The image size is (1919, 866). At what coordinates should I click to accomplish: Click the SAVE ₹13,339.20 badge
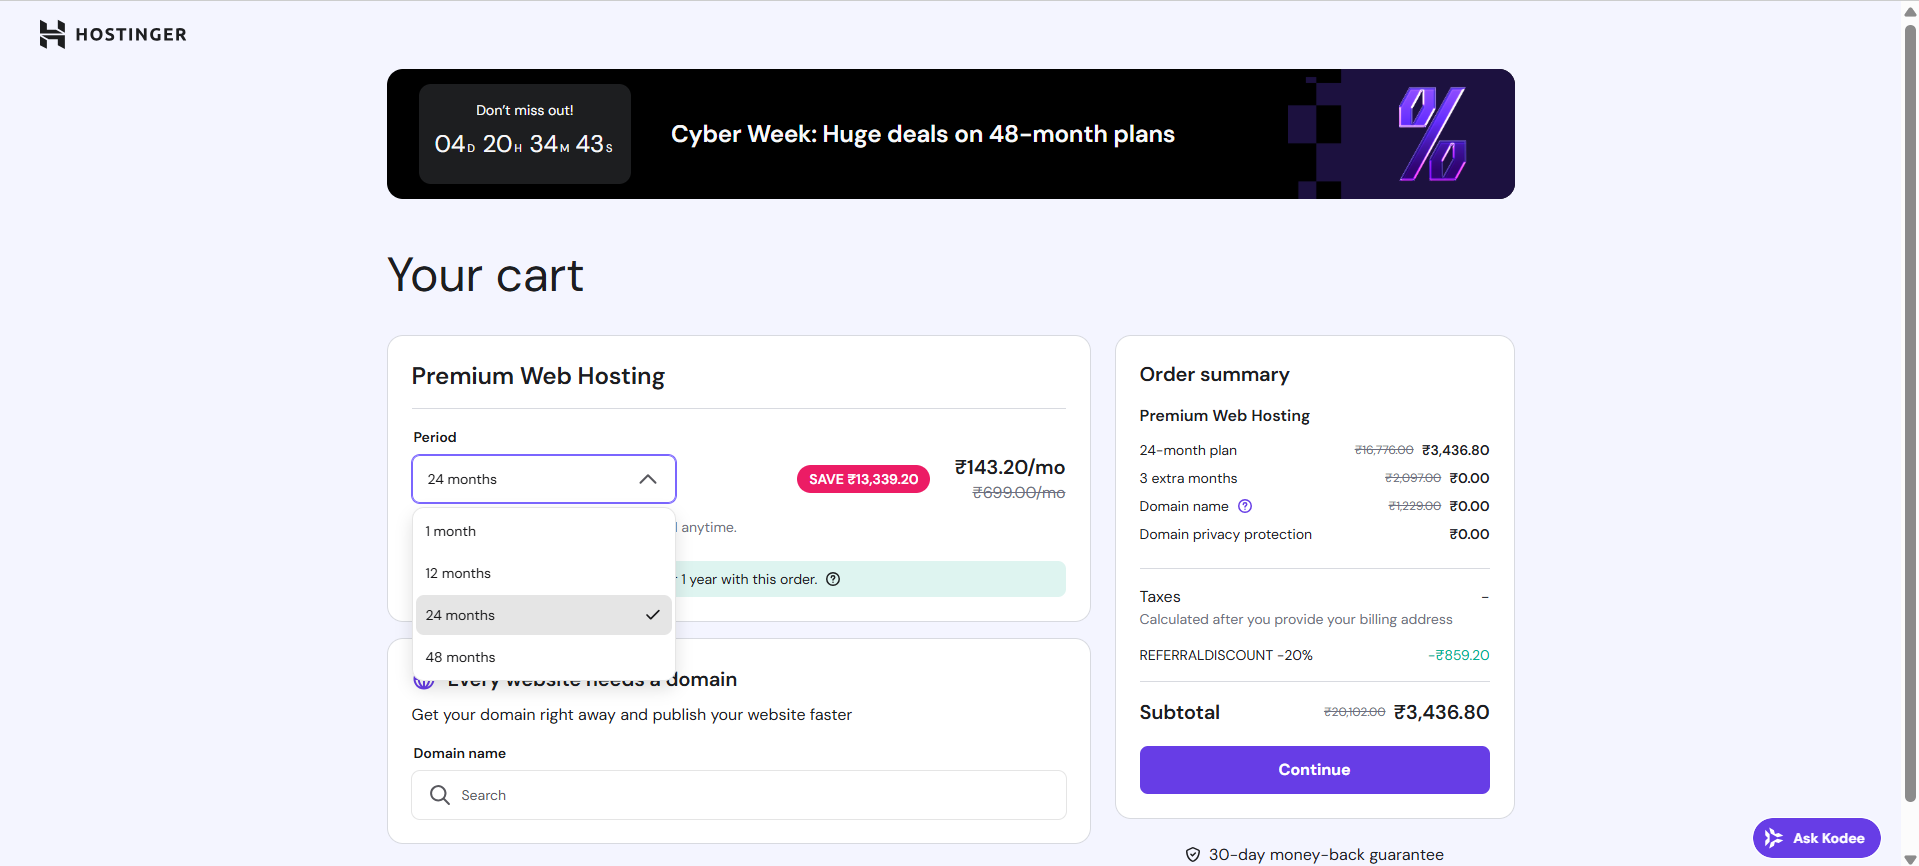pyautogui.click(x=863, y=479)
